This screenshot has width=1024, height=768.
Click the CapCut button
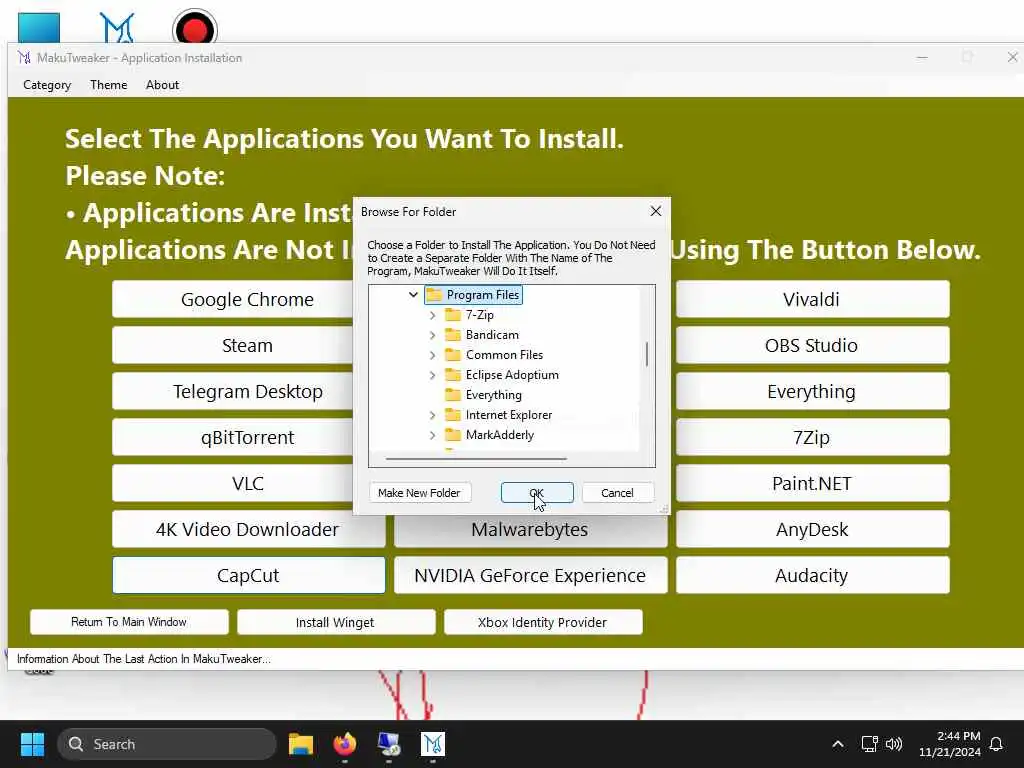pos(248,575)
